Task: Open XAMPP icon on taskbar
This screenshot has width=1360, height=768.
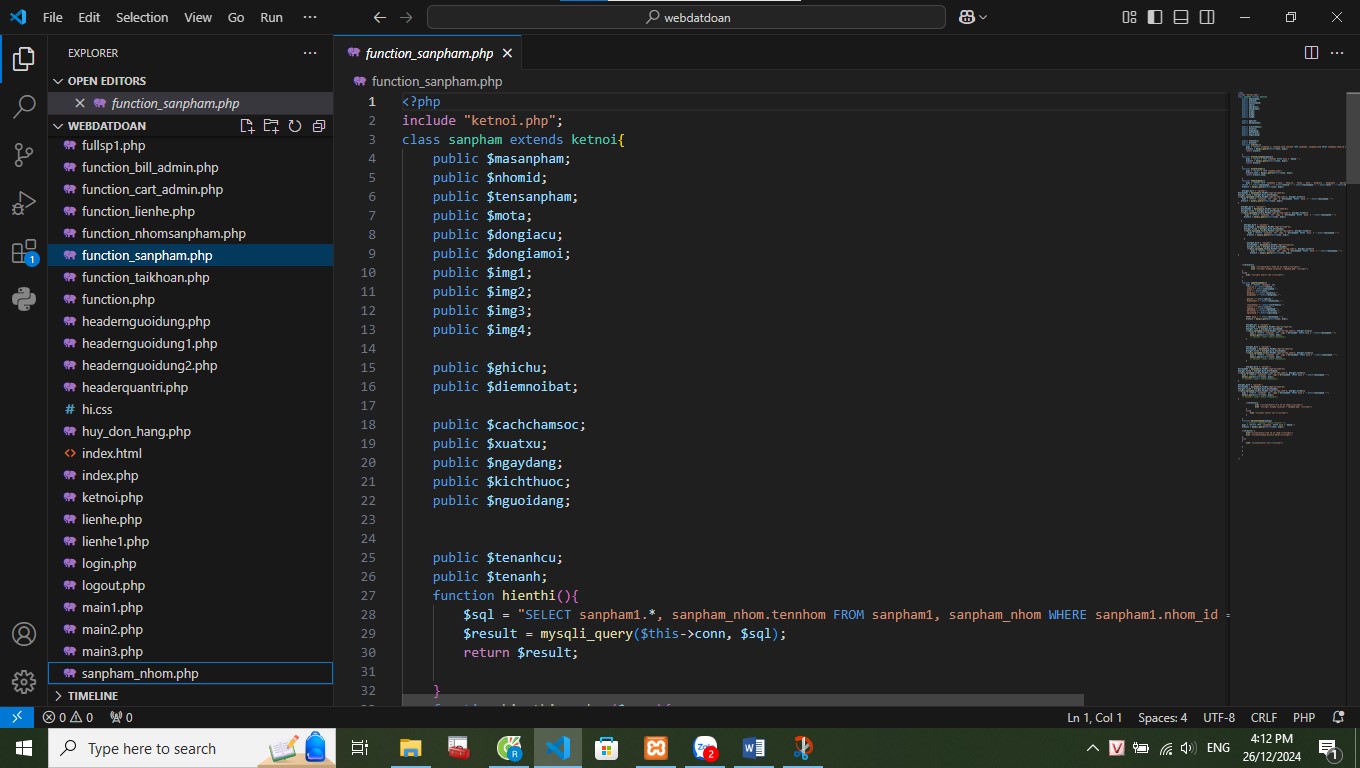Action: coord(656,748)
